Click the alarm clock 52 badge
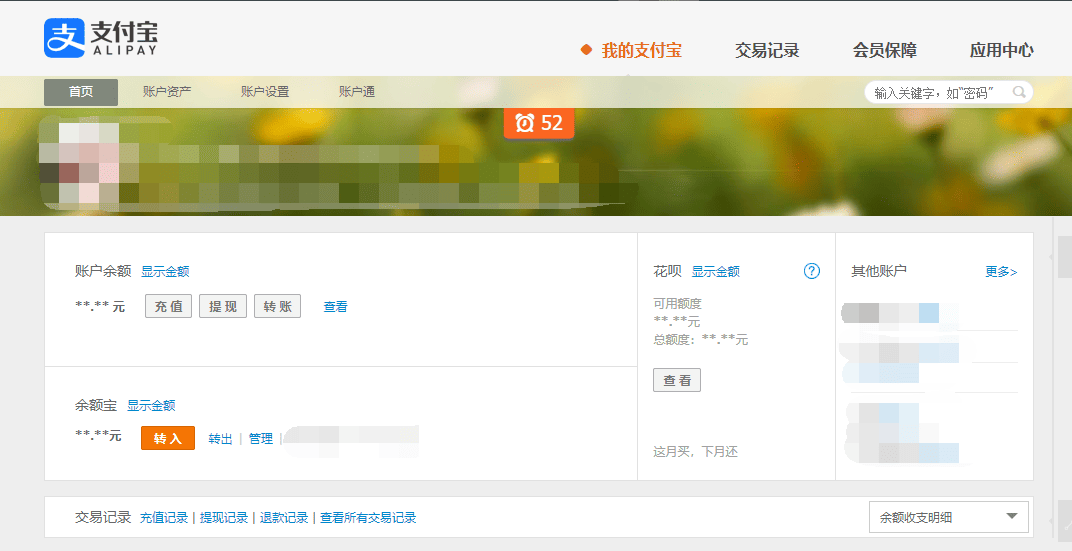1072x551 pixels. coord(539,123)
